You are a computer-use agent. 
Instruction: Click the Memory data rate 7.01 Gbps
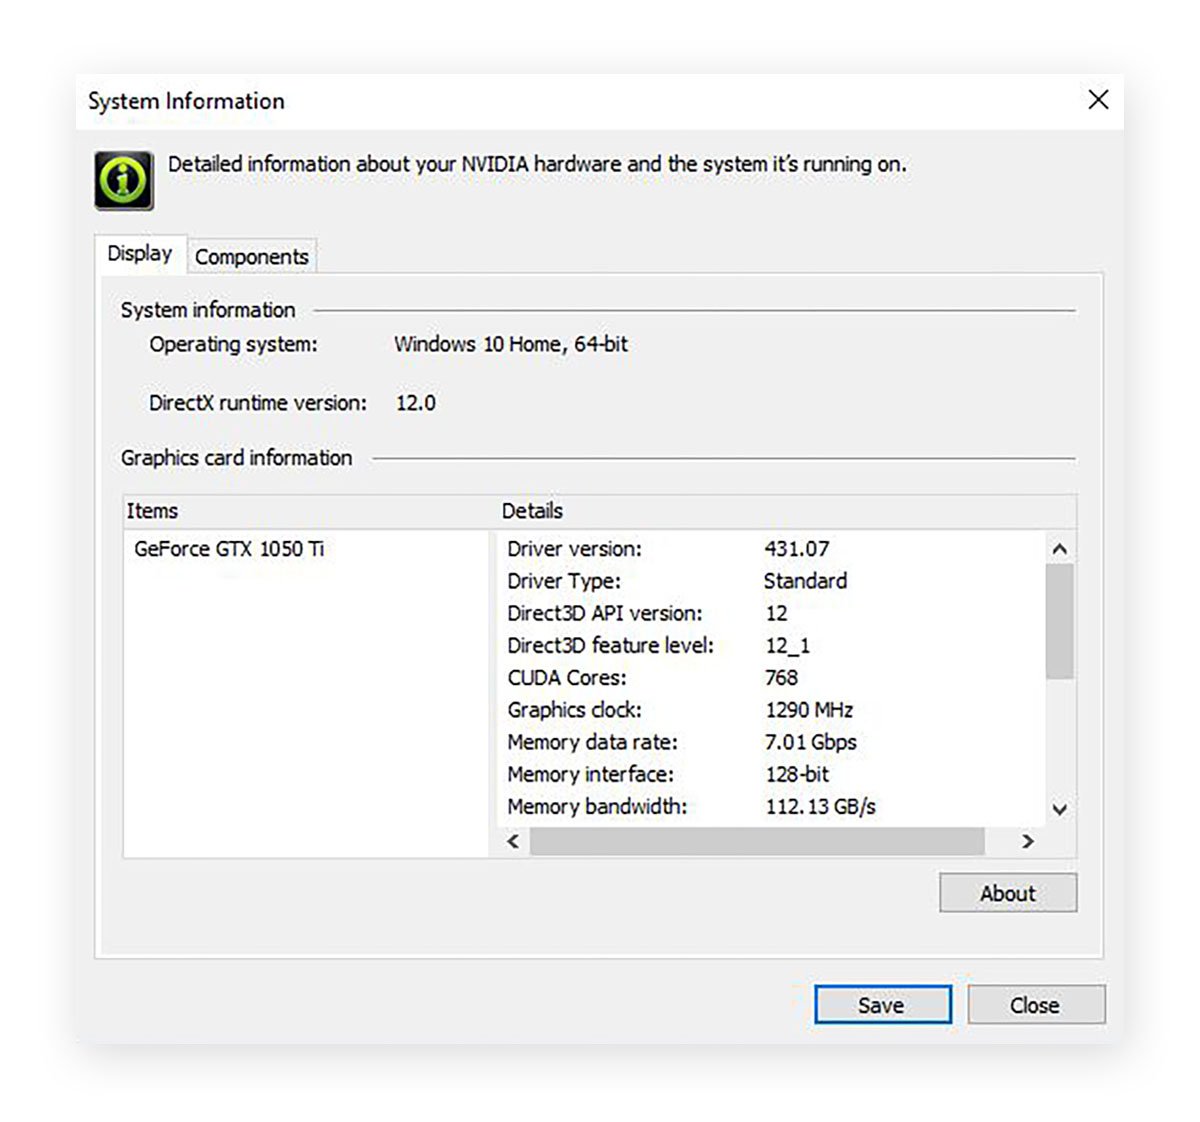(811, 742)
